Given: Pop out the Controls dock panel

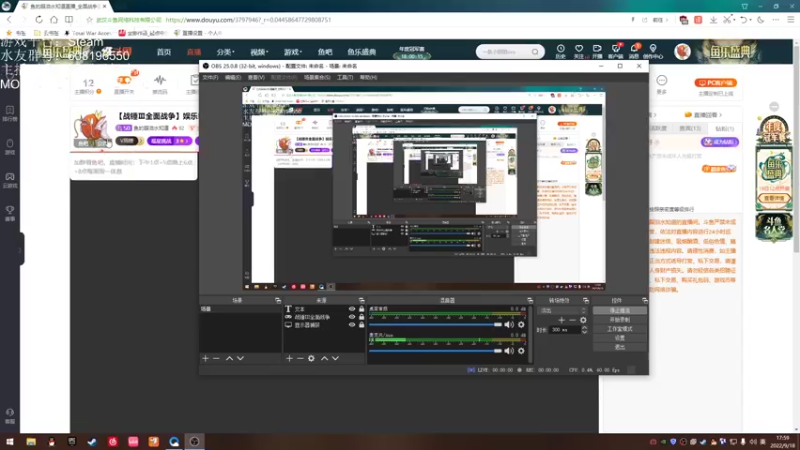Looking at the screenshot, I should 644,301.
